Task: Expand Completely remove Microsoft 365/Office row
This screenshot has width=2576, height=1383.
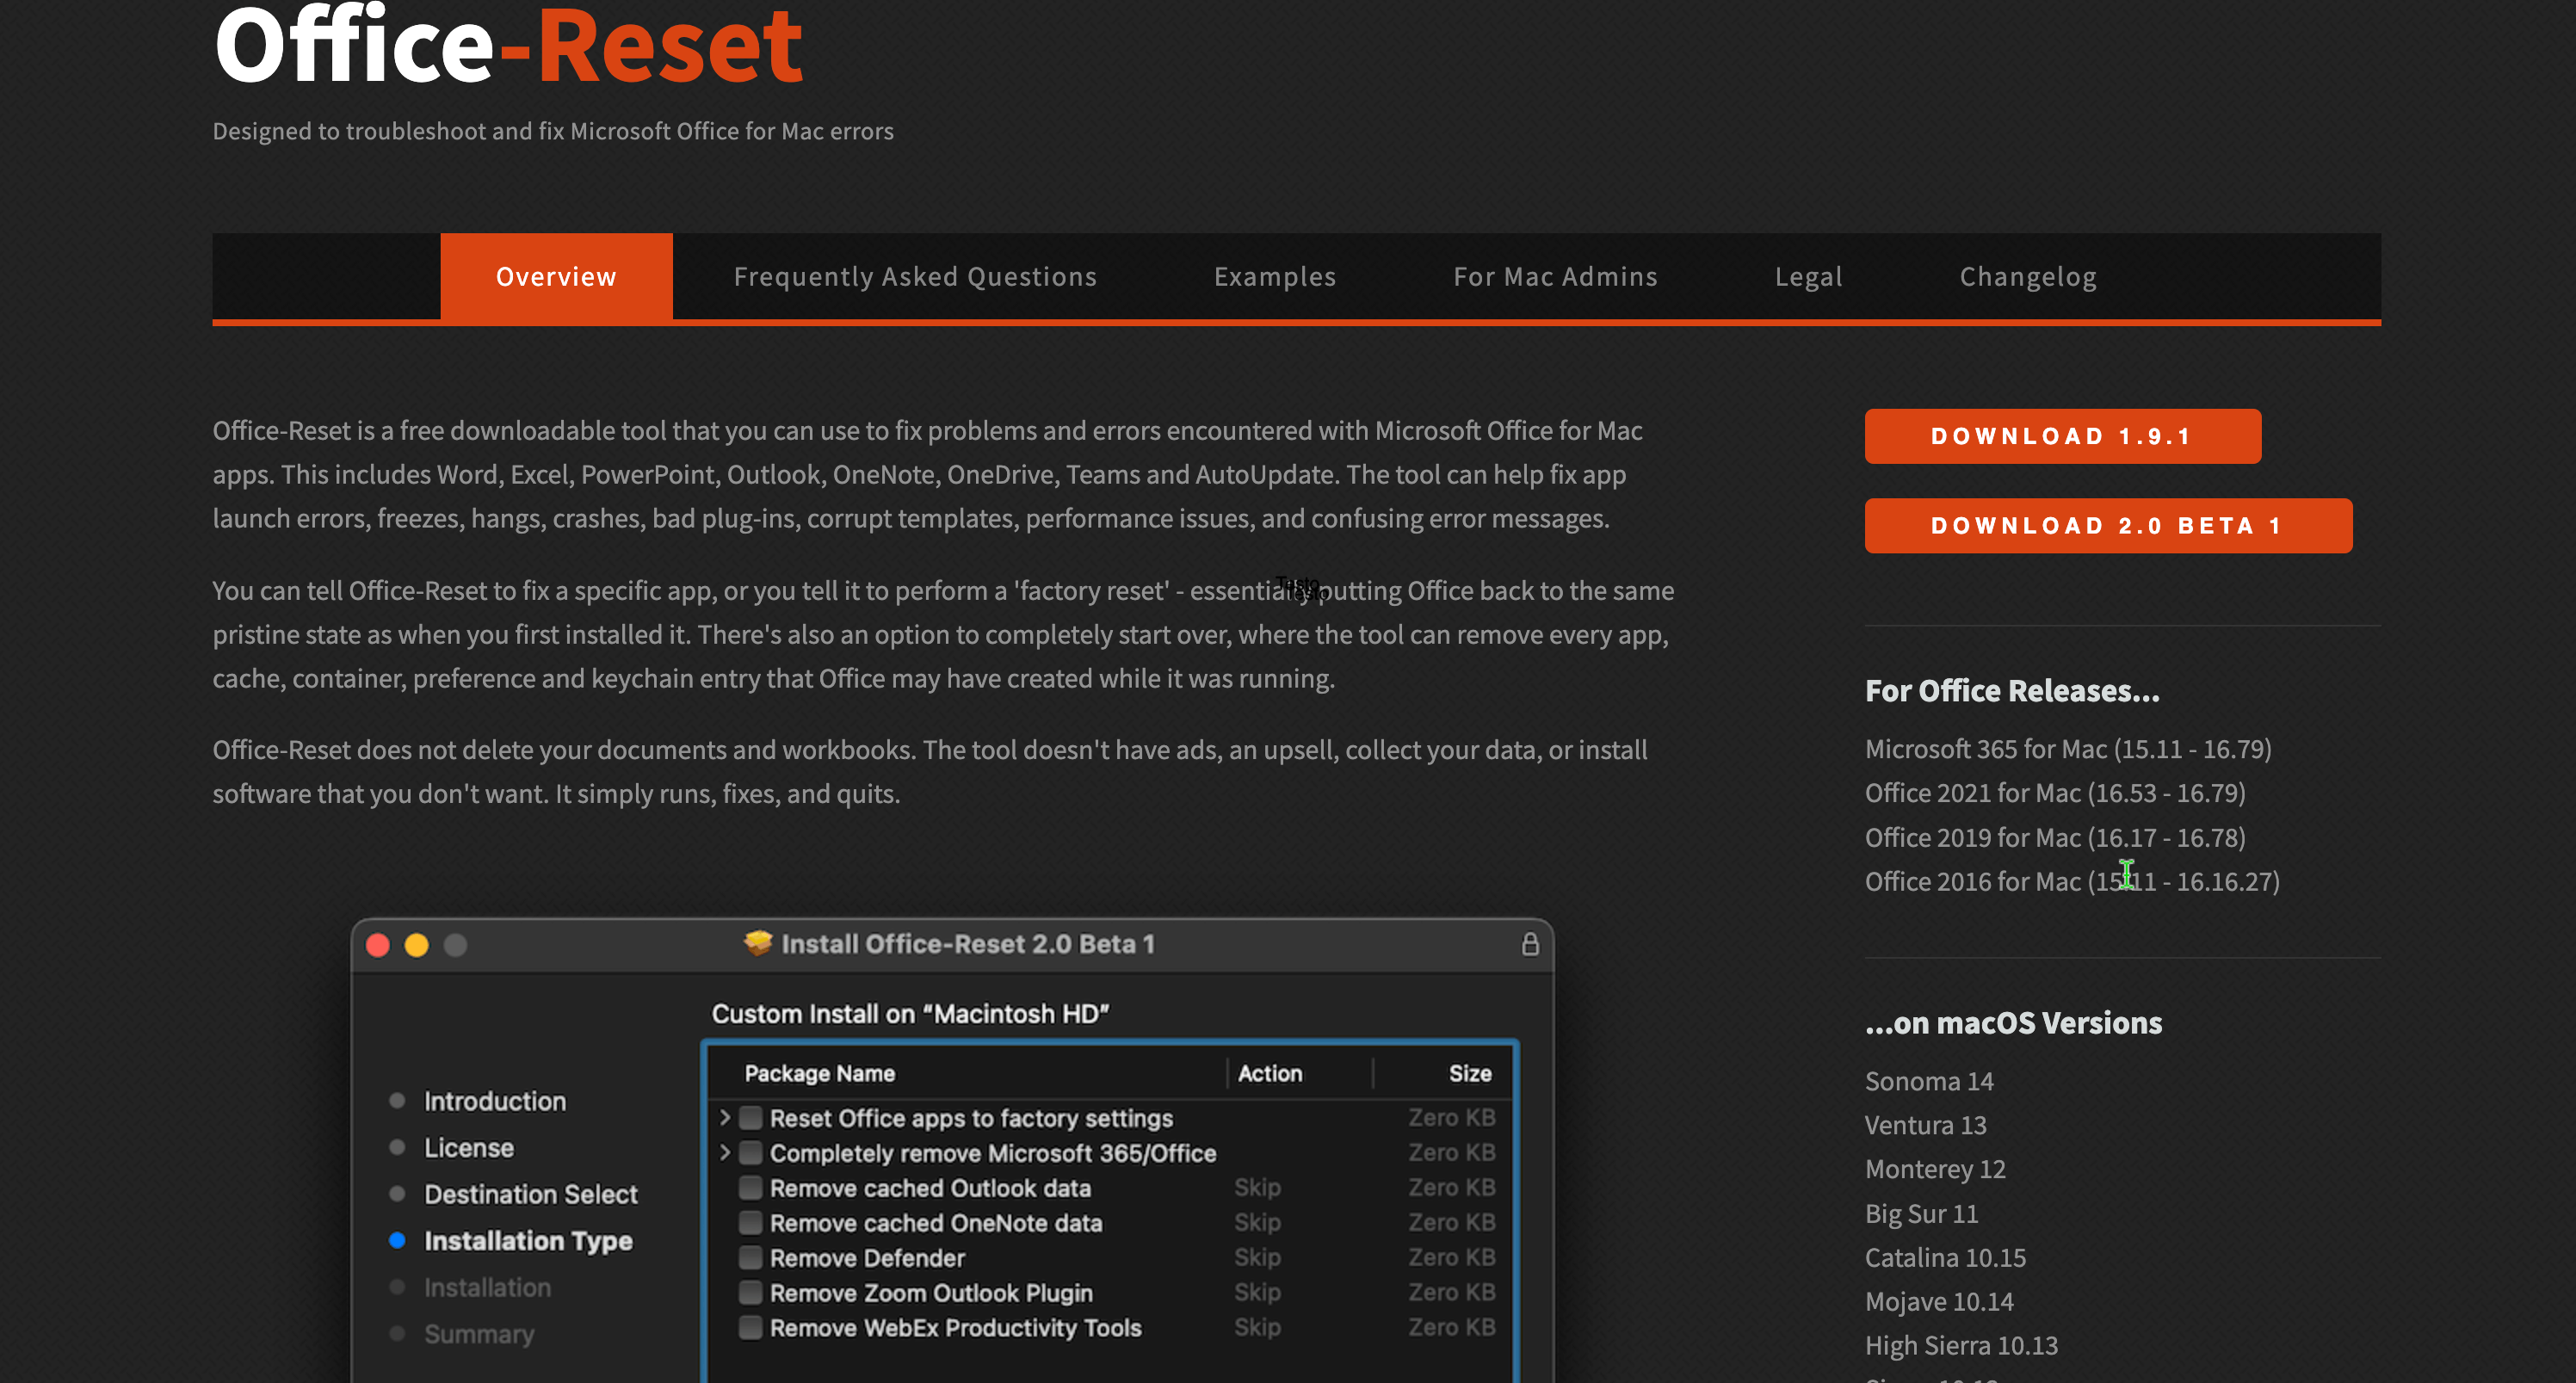Action: pyautogui.click(x=725, y=1153)
